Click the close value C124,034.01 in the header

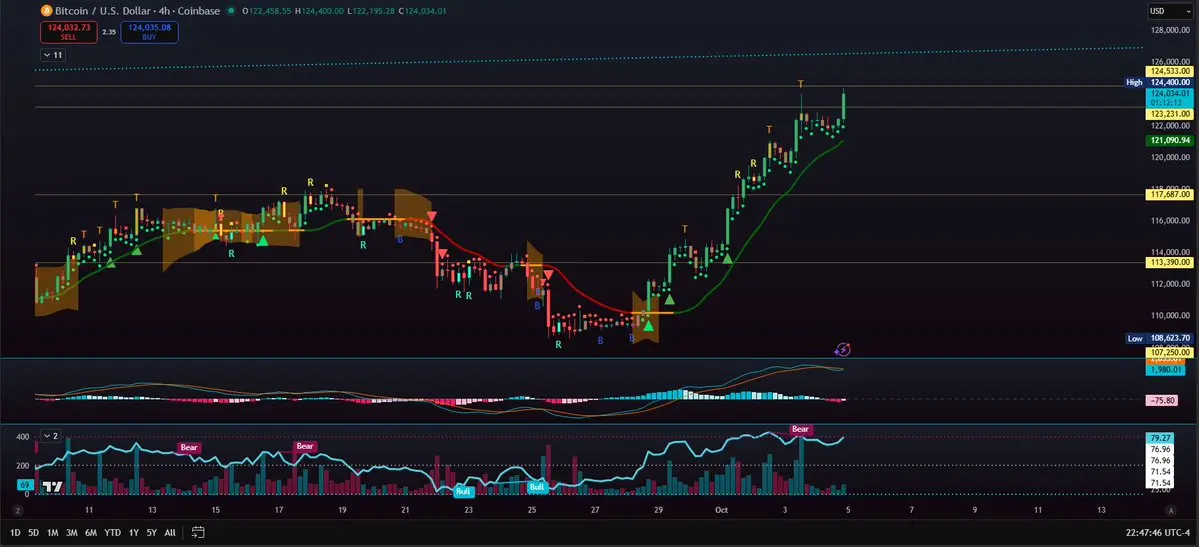[x=420, y=11]
